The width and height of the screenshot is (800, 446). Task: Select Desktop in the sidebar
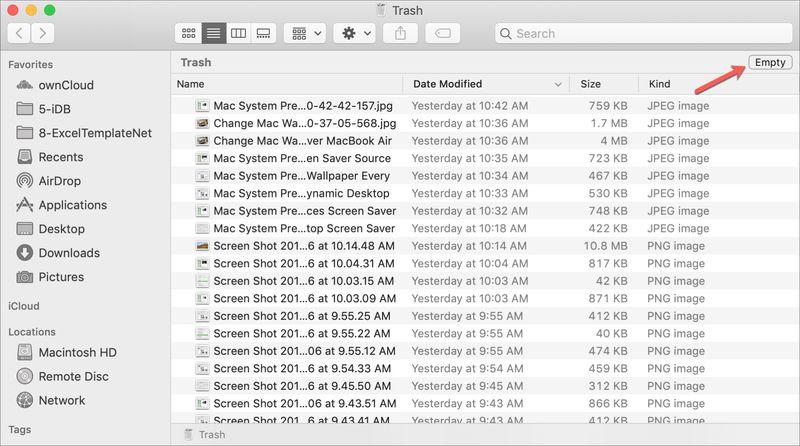point(51,229)
